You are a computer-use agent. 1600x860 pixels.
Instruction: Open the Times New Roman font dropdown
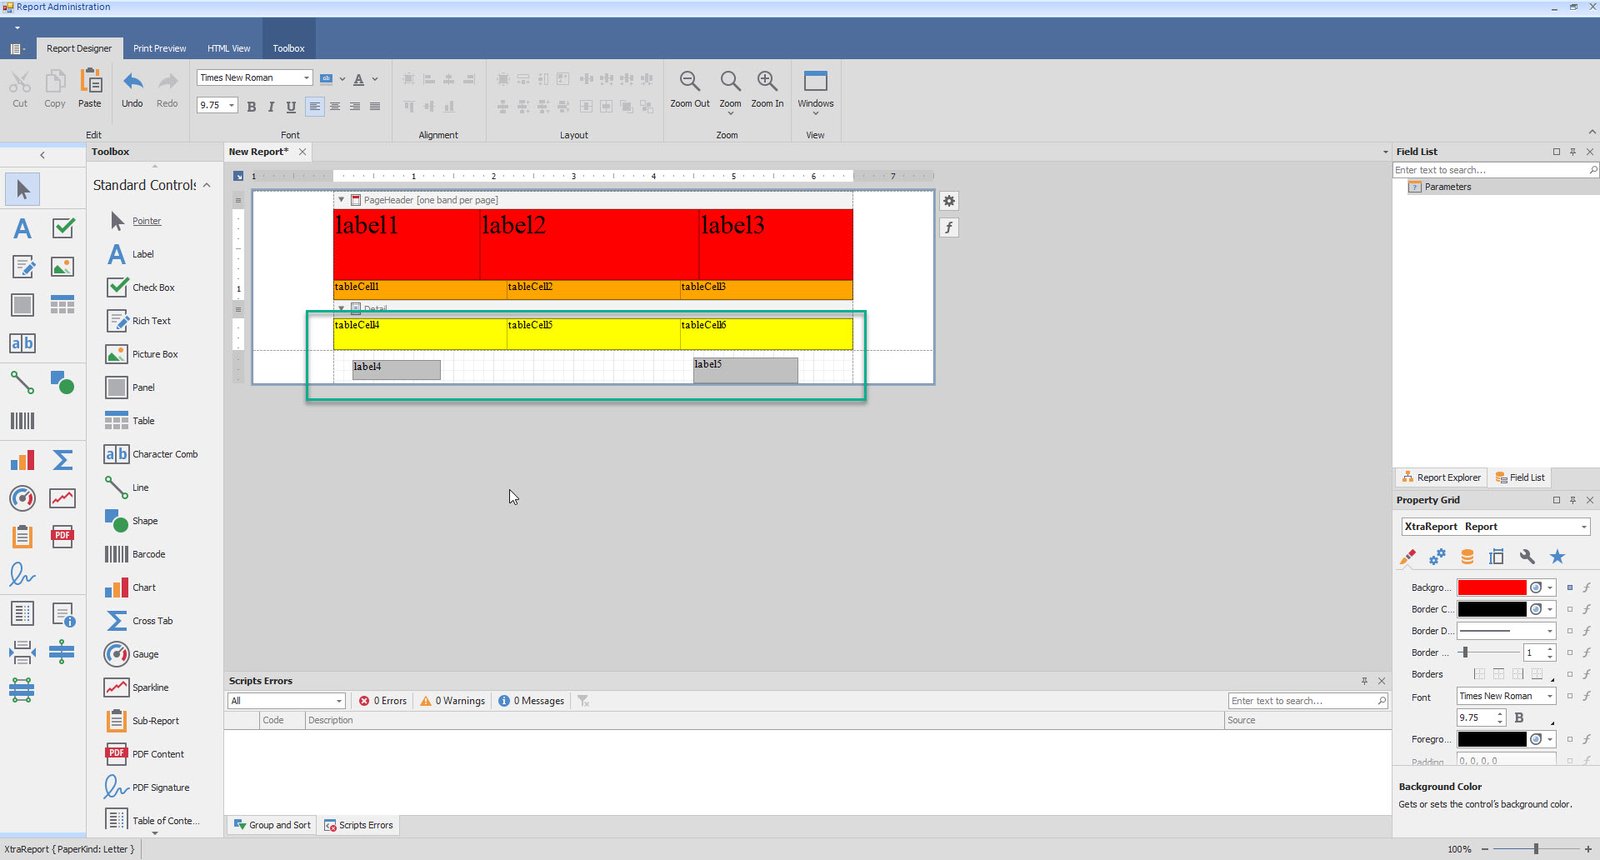(x=306, y=78)
